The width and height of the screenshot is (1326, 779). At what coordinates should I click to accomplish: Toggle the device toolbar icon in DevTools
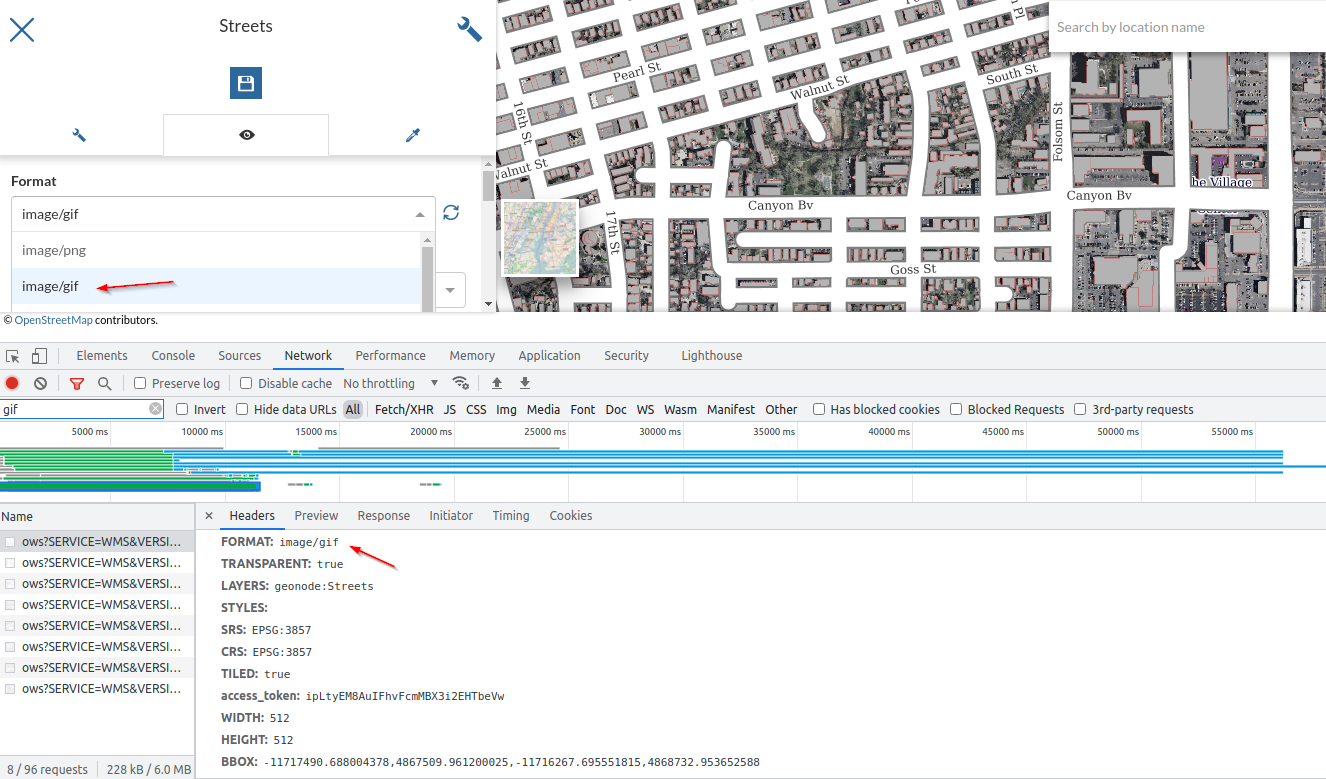[39, 356]
